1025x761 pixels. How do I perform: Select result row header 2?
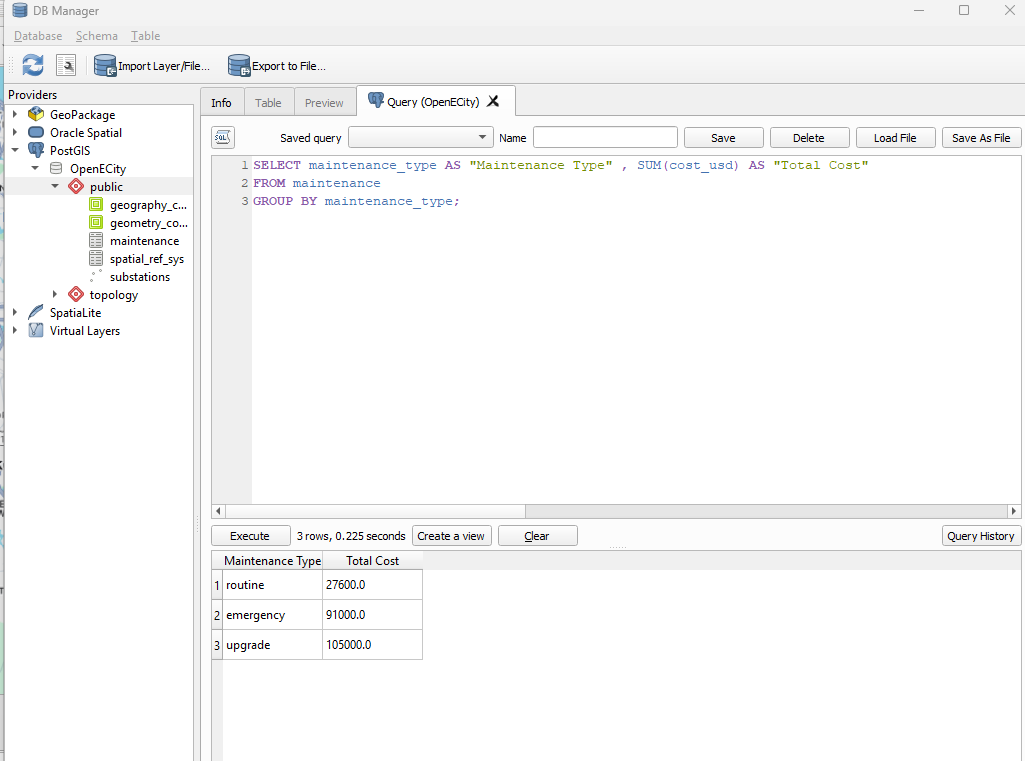click(x=217, y=615)
